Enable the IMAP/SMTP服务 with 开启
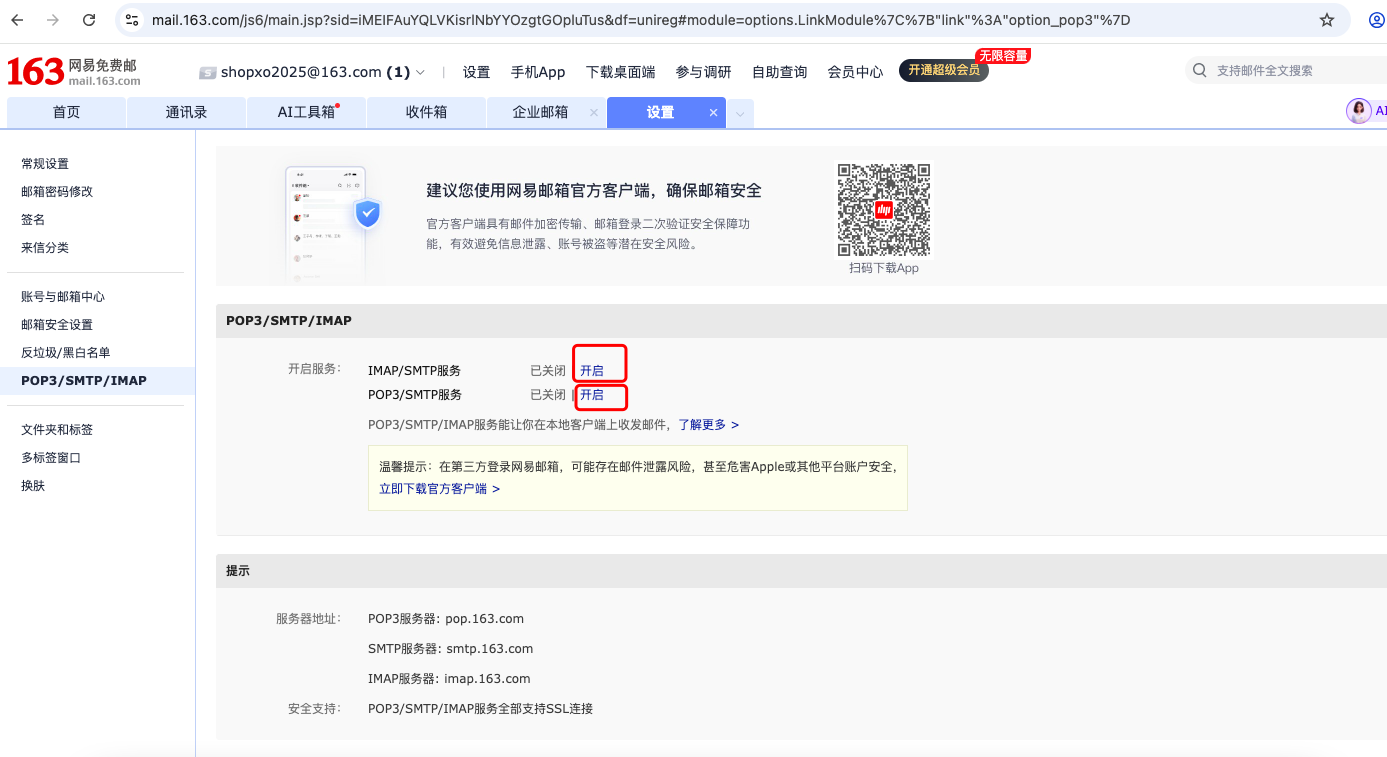 pos(592,371)
